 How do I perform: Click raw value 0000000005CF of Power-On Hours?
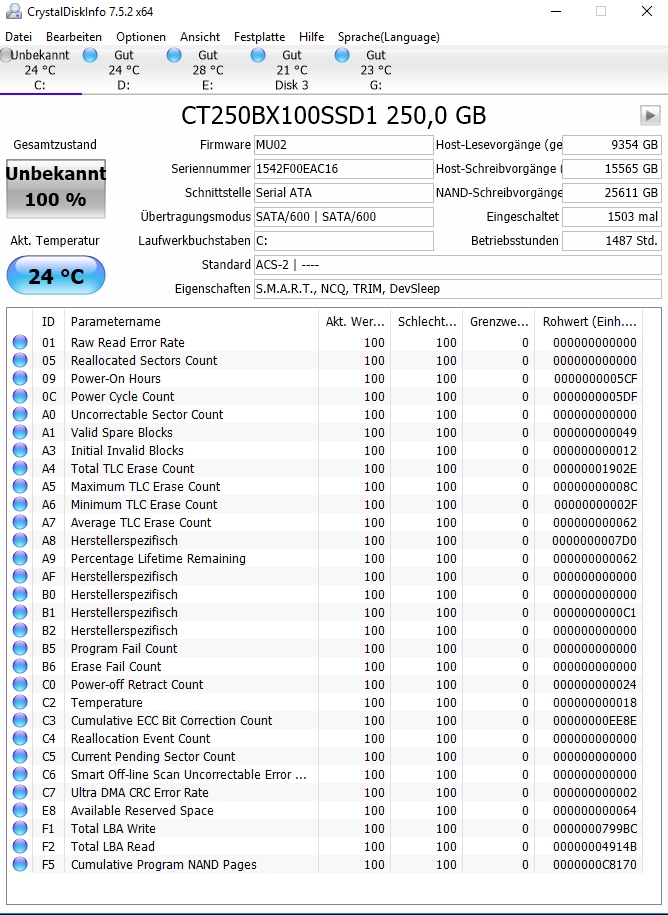pyautogui.click(x=595, y=378)
